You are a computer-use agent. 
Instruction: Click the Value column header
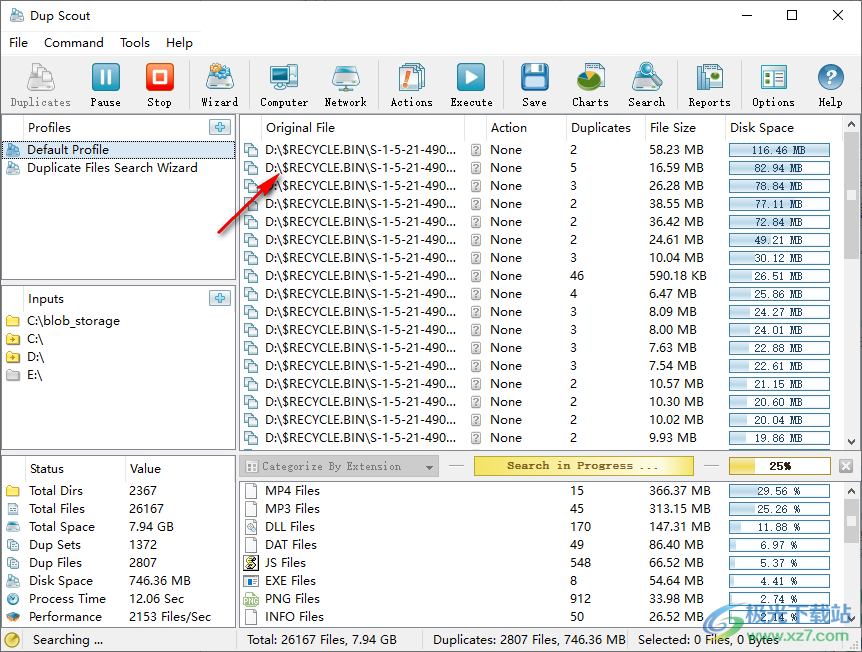point(180,469)
